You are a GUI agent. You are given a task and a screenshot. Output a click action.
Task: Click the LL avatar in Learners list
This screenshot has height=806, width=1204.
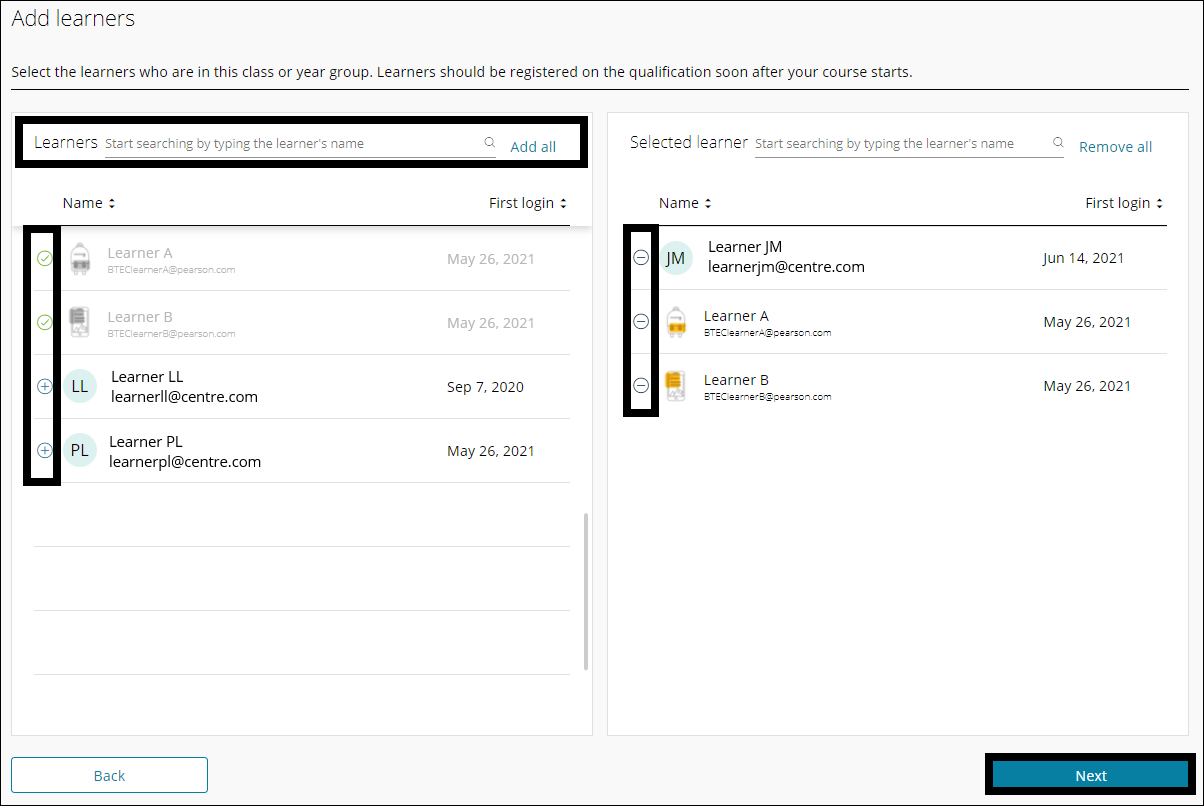[80, 386]
